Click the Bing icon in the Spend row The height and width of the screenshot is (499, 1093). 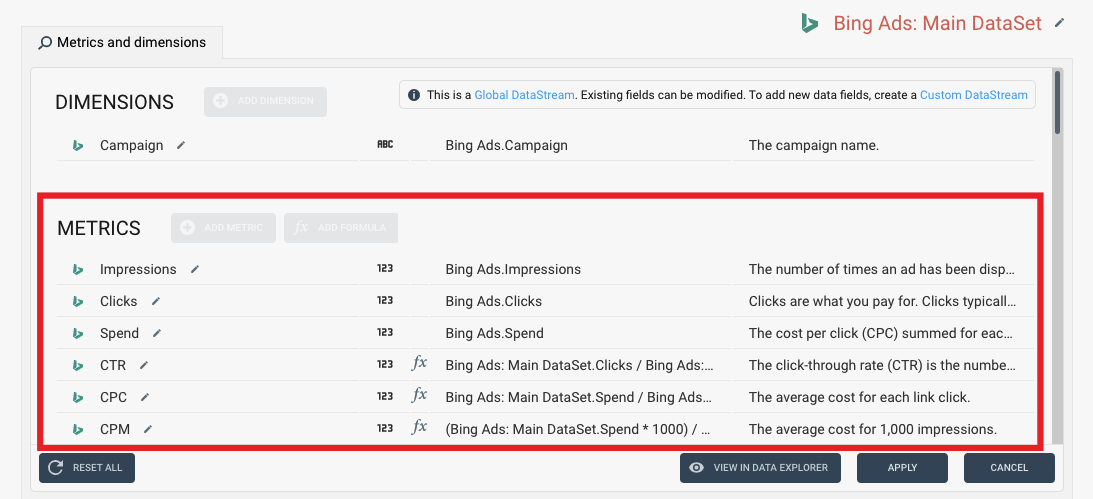(78, 334)
